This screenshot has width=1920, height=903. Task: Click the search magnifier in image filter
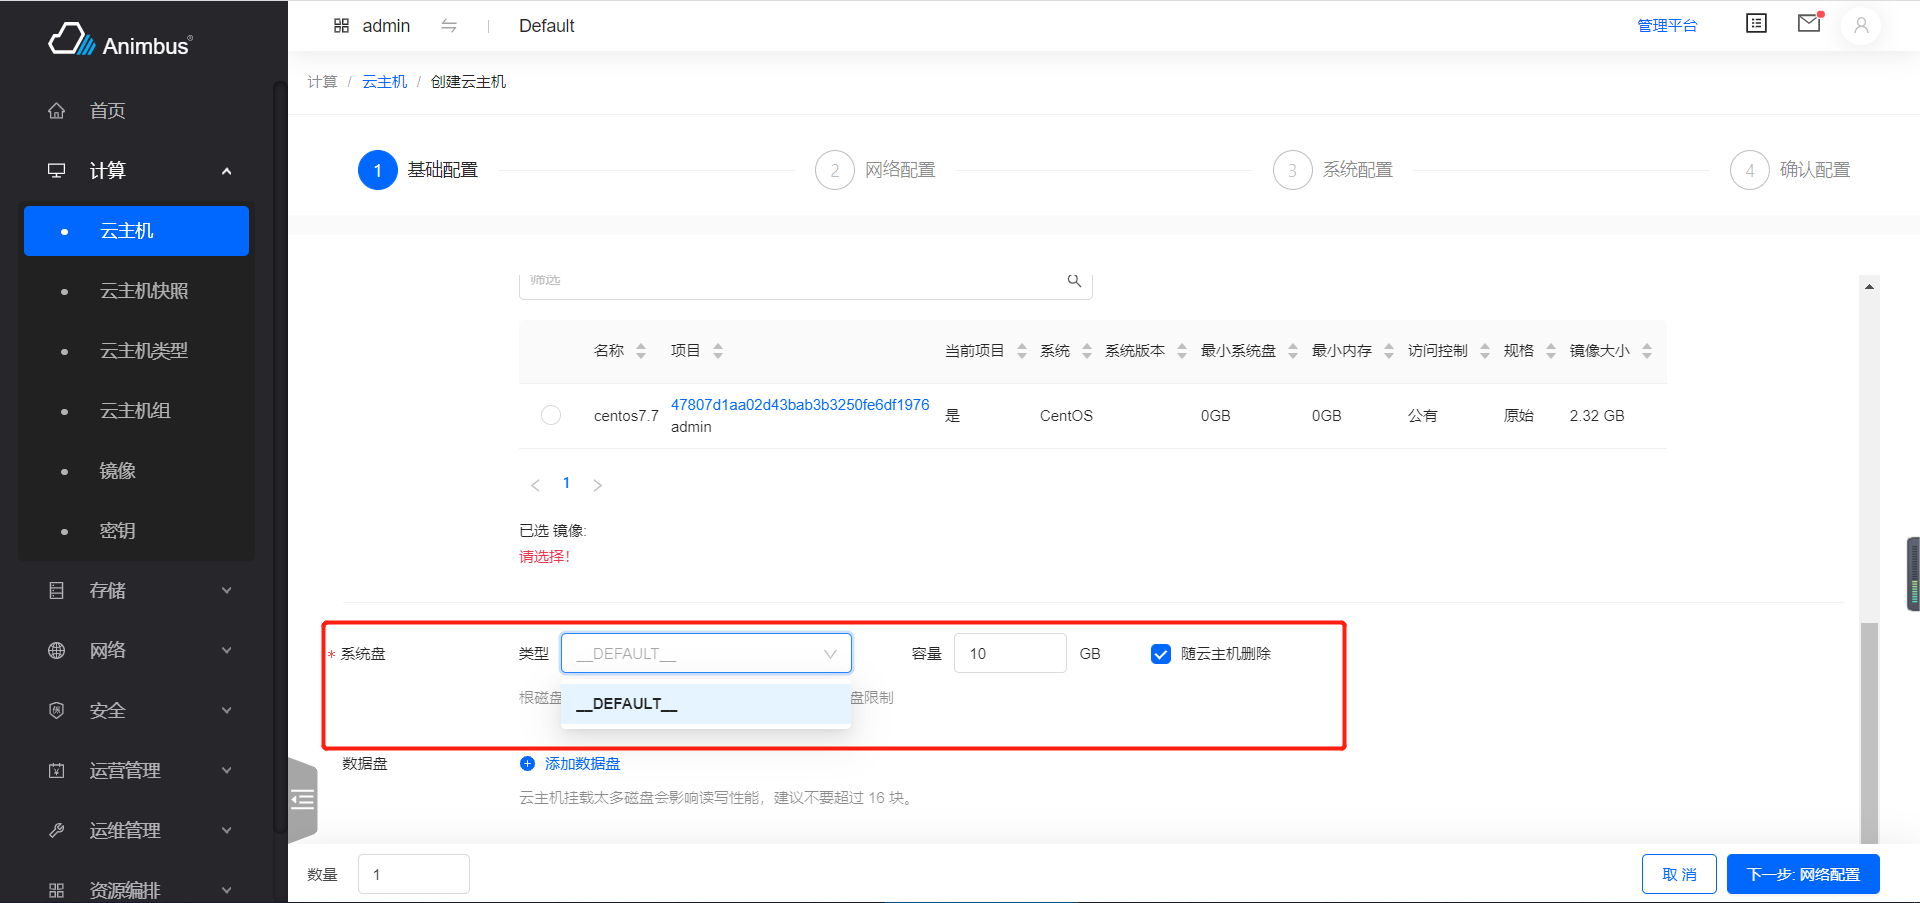pyautogui.click(x=1074, y=281)
